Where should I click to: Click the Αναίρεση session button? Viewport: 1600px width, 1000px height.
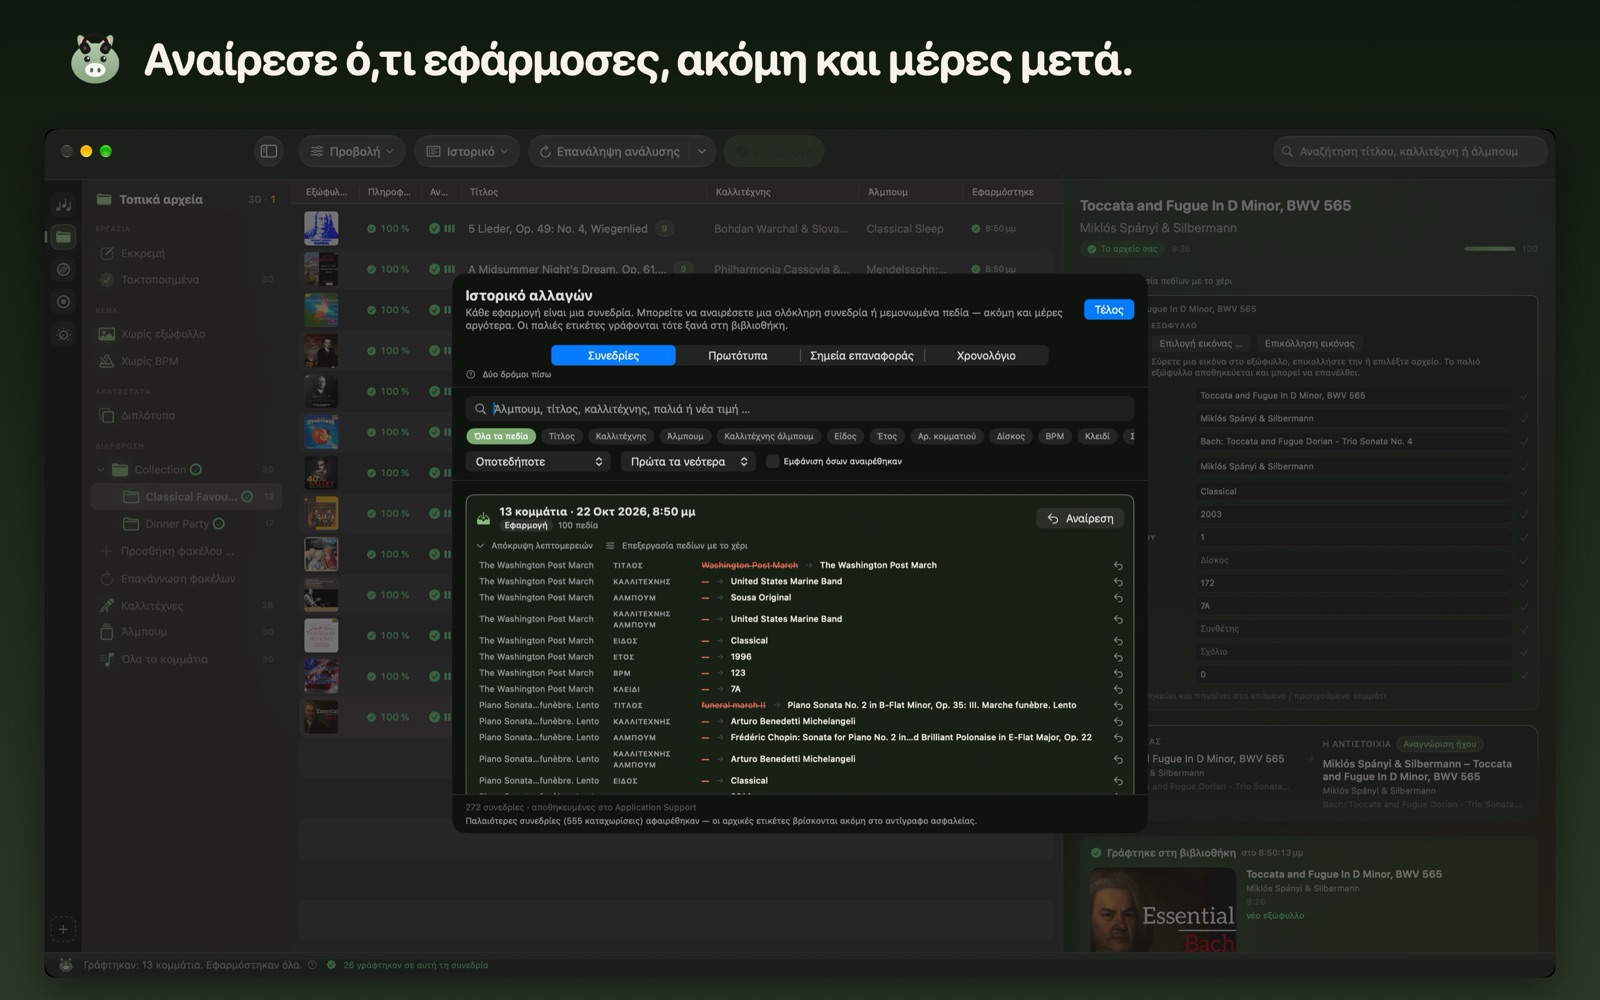[x=1080, y=518]
